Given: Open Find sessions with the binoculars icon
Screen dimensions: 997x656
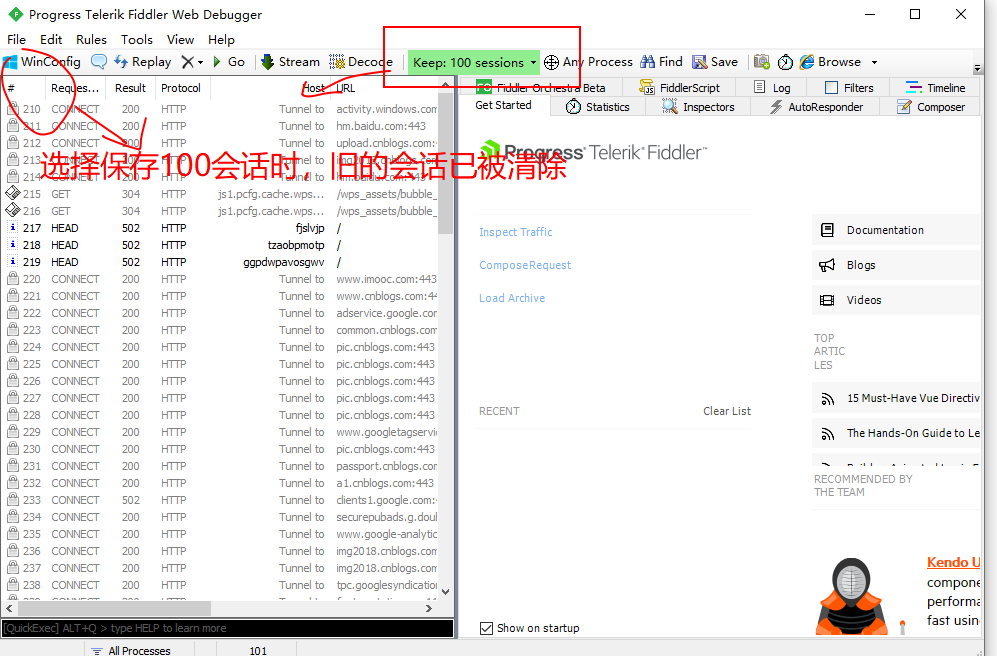Looking at the screenshot, I should [x=661, y=62].
